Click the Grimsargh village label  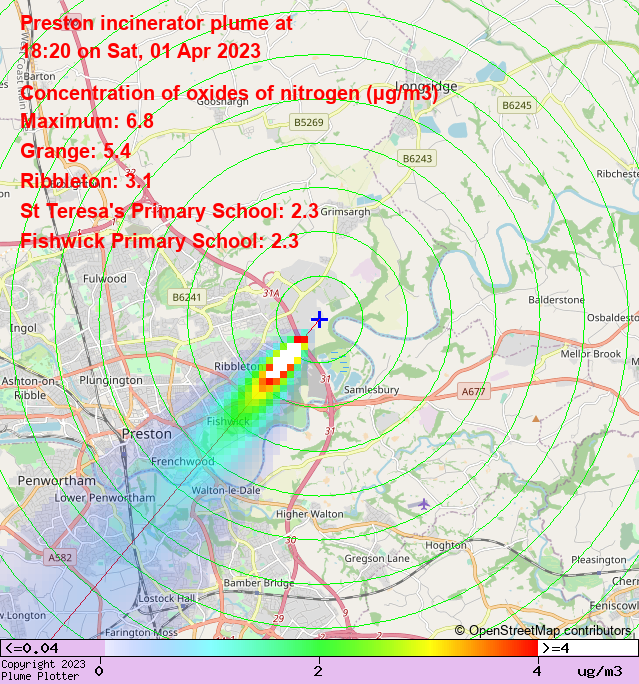[x=345, y=212]
